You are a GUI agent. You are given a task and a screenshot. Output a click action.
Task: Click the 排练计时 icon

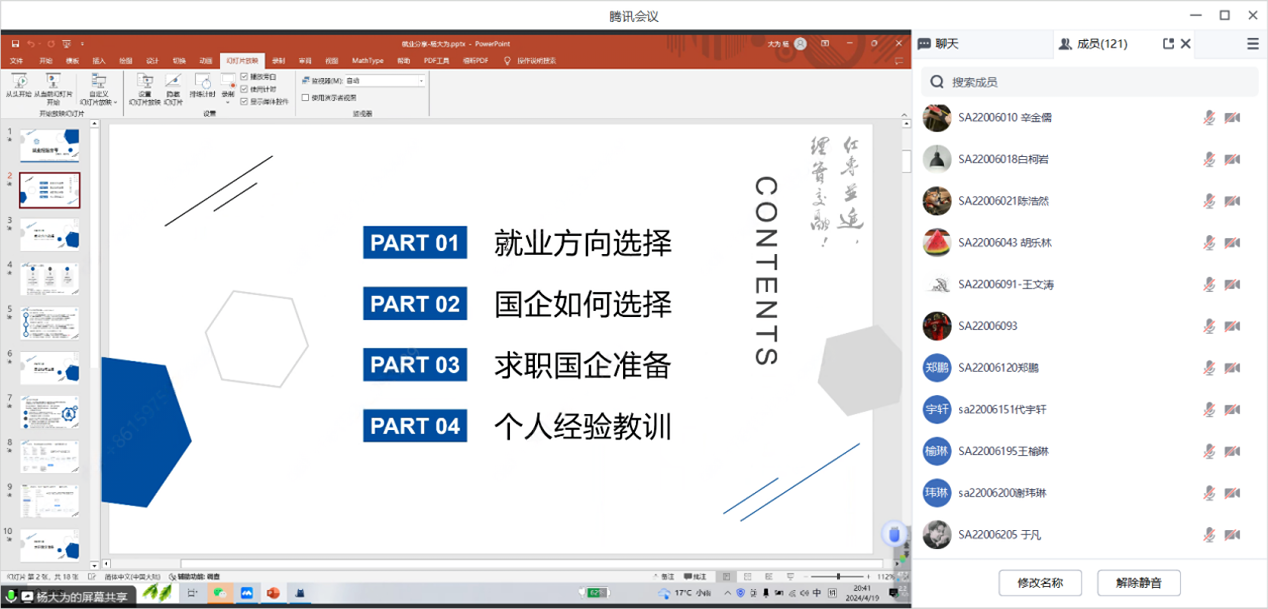(203, 82)
